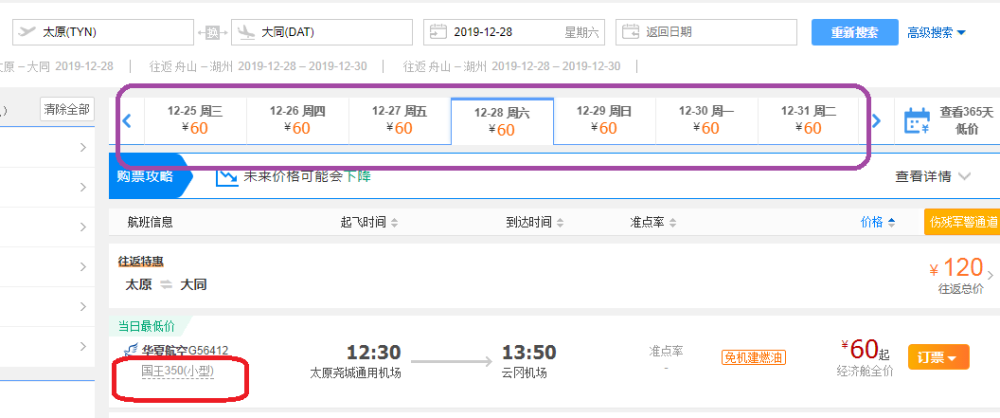
Task: Click the calendar icon in return date field
Action: point(630,32)
